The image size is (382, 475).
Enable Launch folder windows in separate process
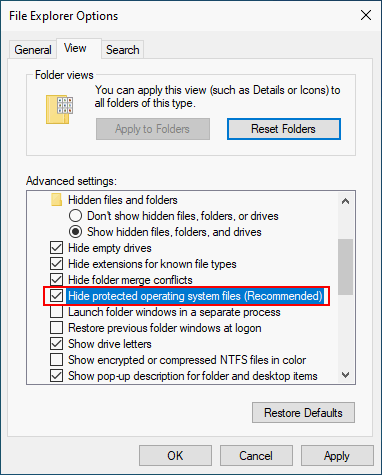point(56,312)
